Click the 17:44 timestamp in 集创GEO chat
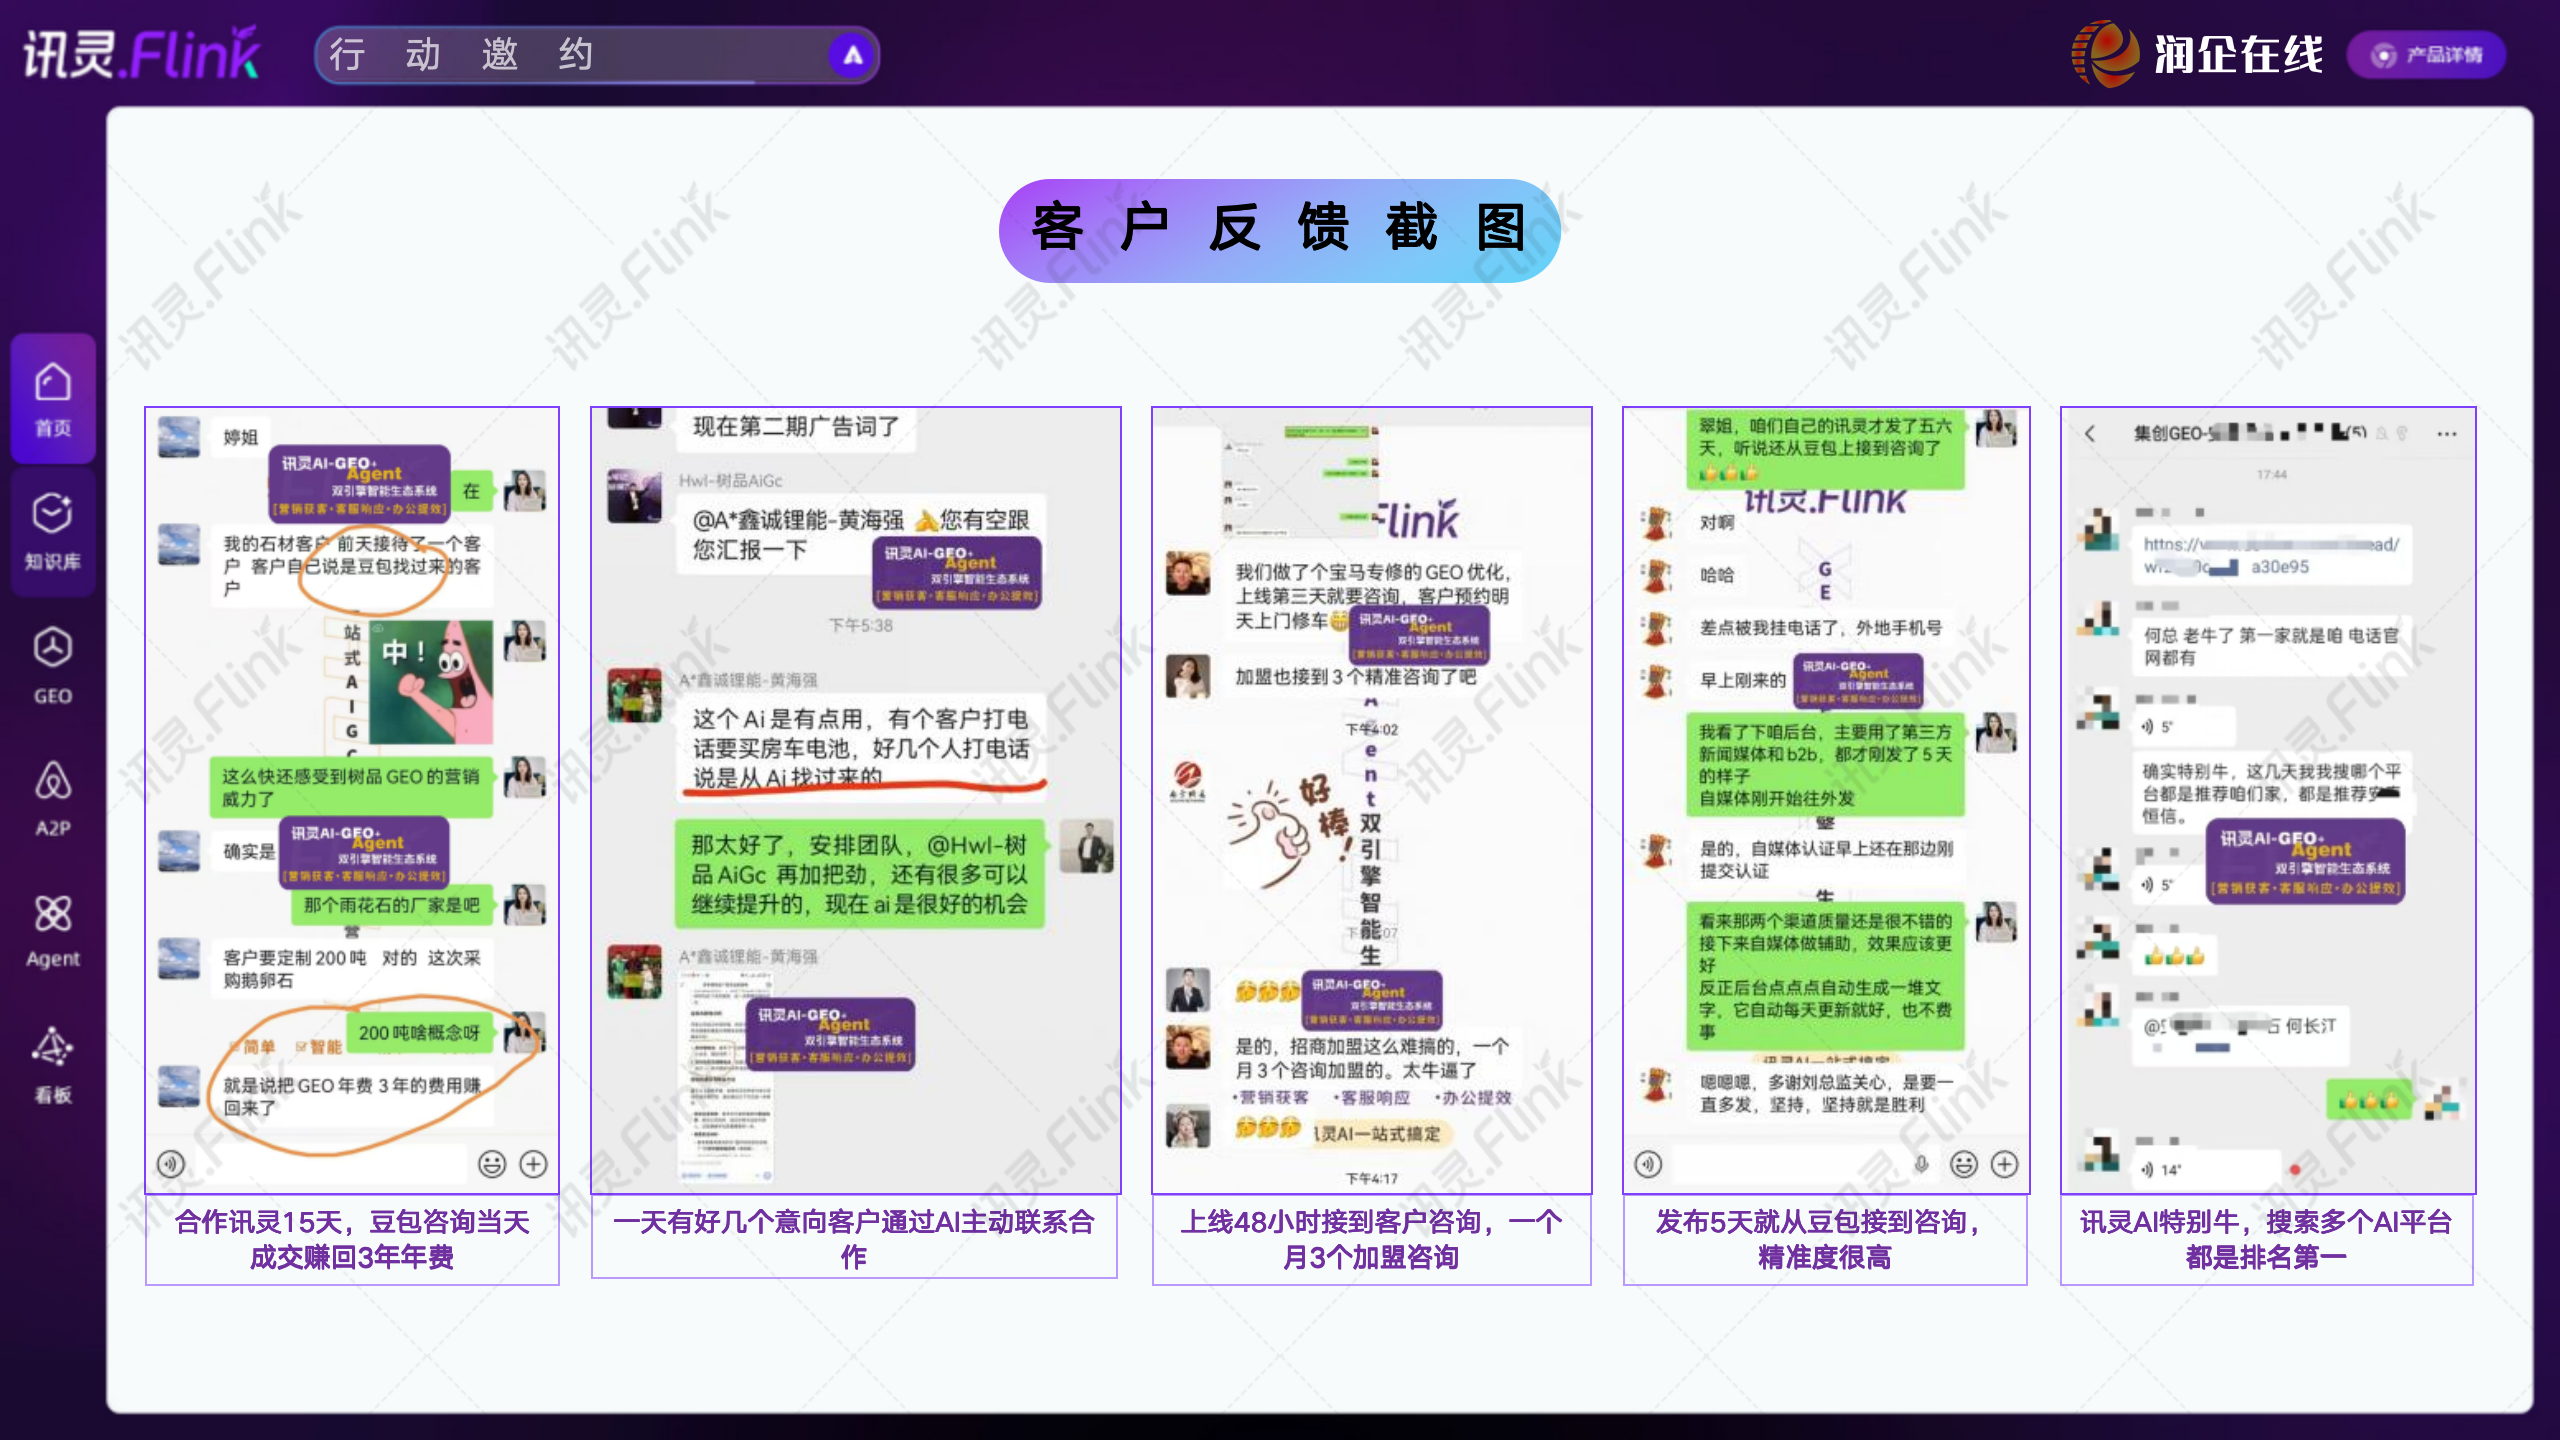This screenshot has width=2560, height=1440. click(x=2271, y=474)
